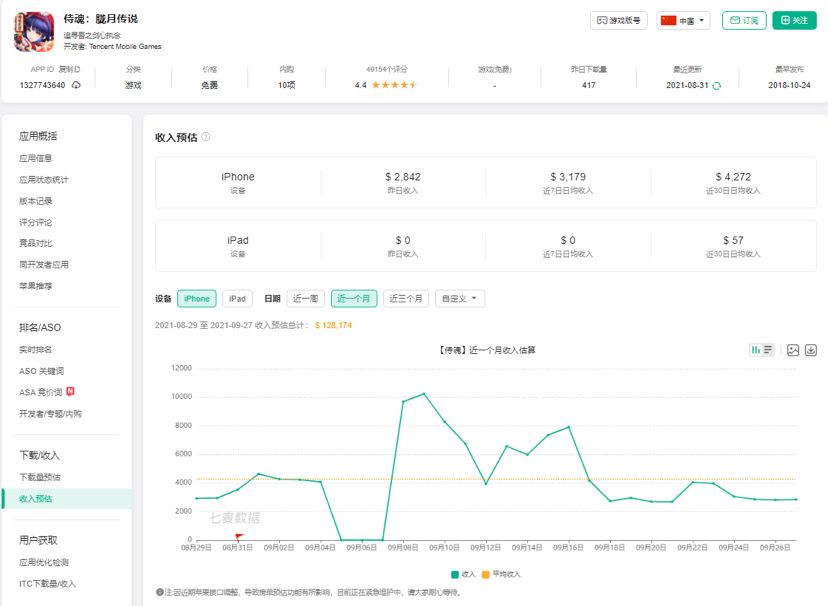The image size is (828, 606).
Task: Click the help icon beside 收入预估 title
Action: 205,137
